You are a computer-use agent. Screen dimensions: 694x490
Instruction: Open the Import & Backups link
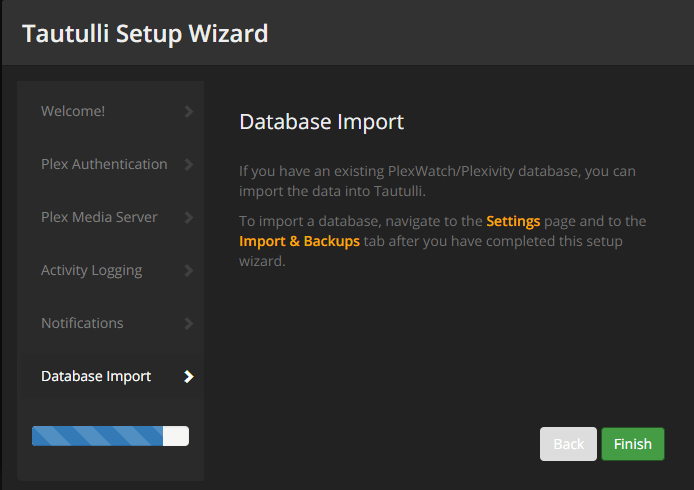click(x=299, y=242)
